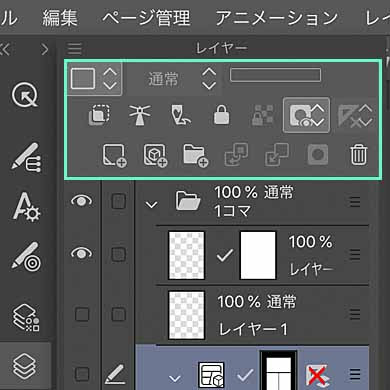Open the ページ管理 menu

(x=146, y=18)
